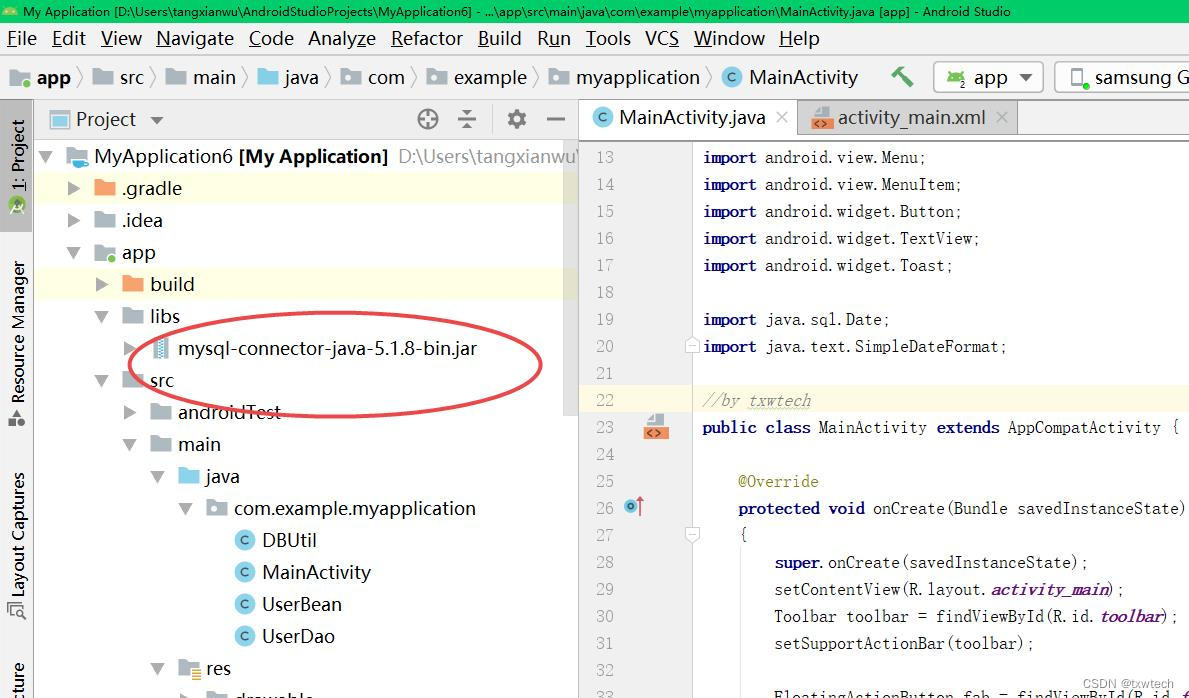
Task: Fold the onCreate method at line 27
Action: (692, 535)
